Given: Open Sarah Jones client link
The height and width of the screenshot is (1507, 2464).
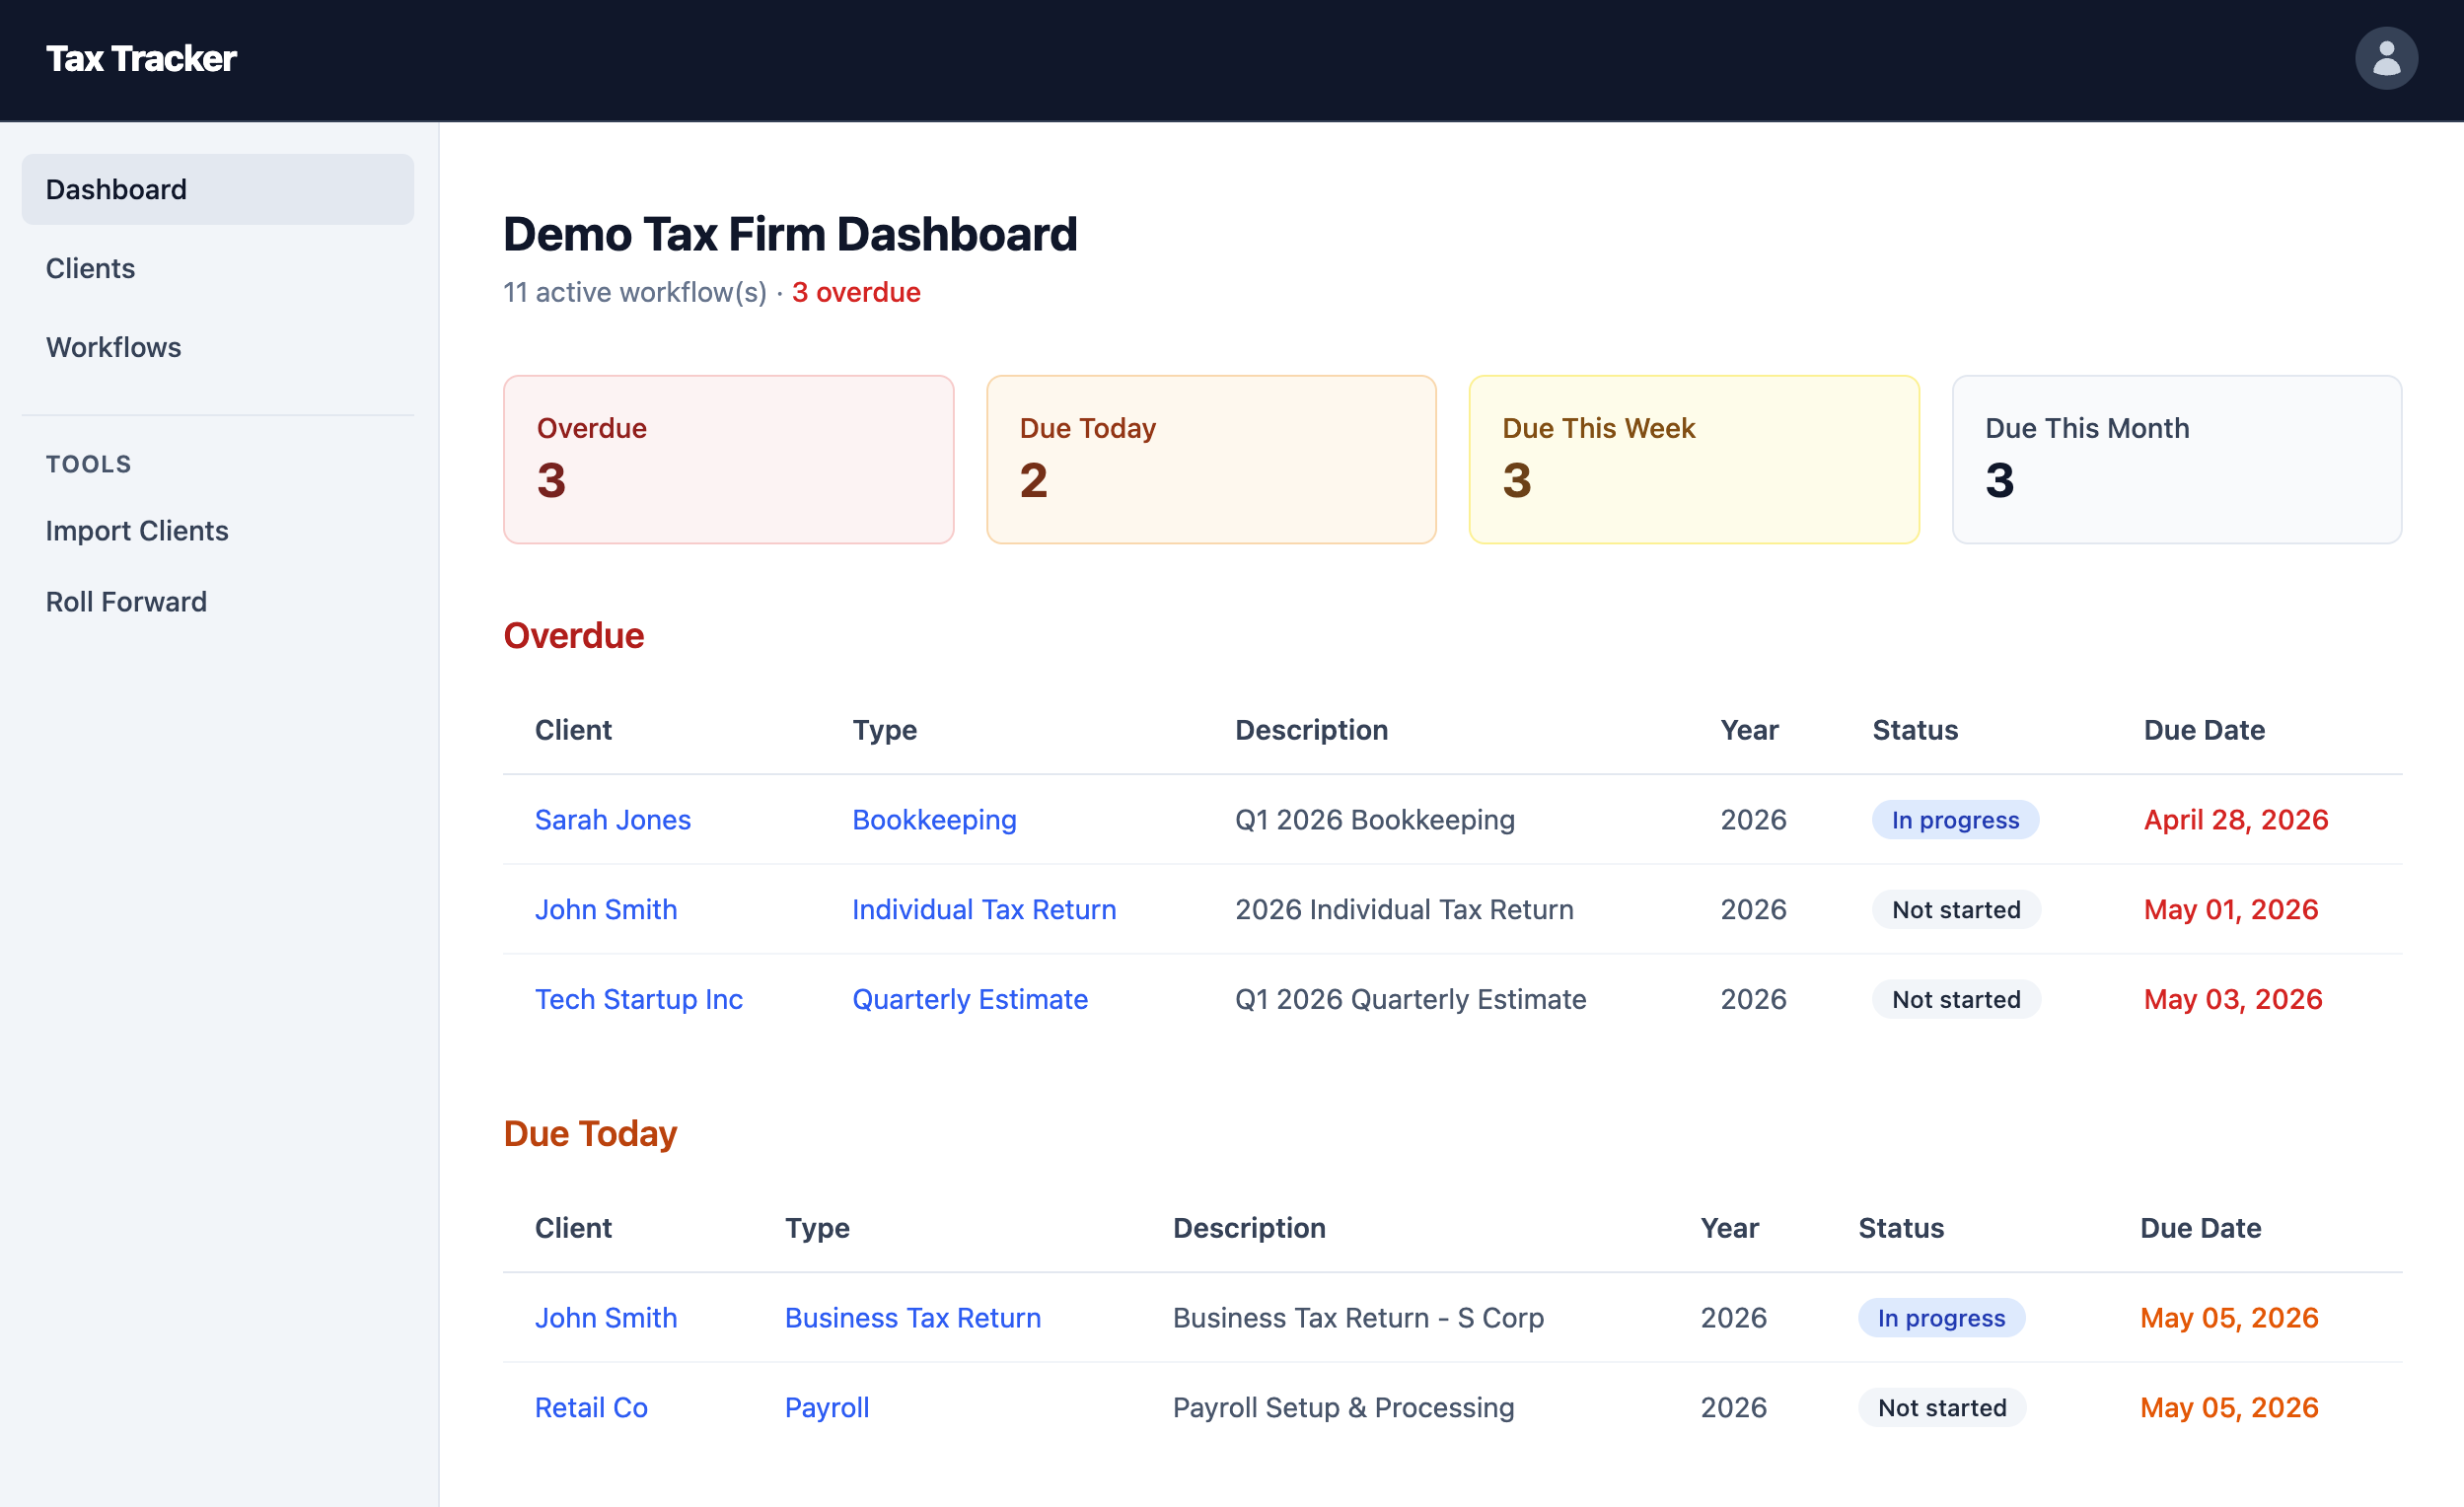Looking at the screenshot, I should click(613, 820).
